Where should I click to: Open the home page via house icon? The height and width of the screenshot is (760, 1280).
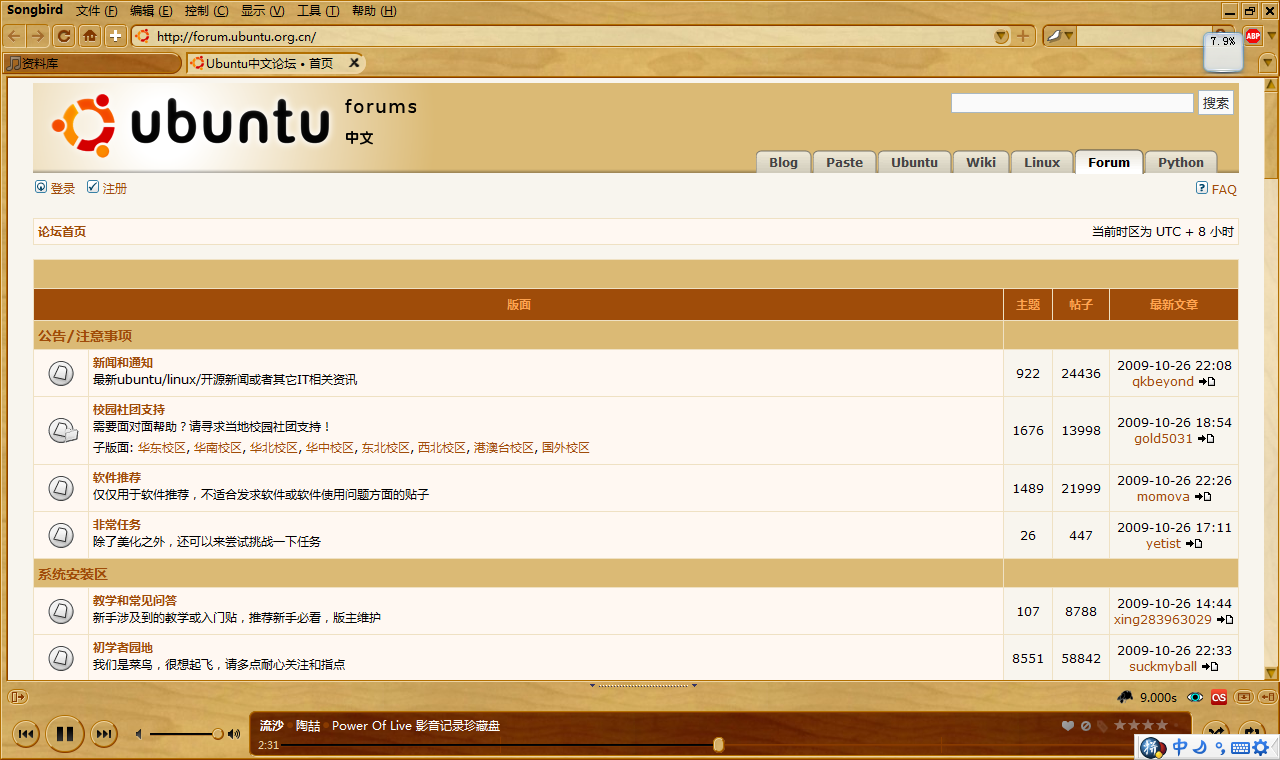pos(90,36)
